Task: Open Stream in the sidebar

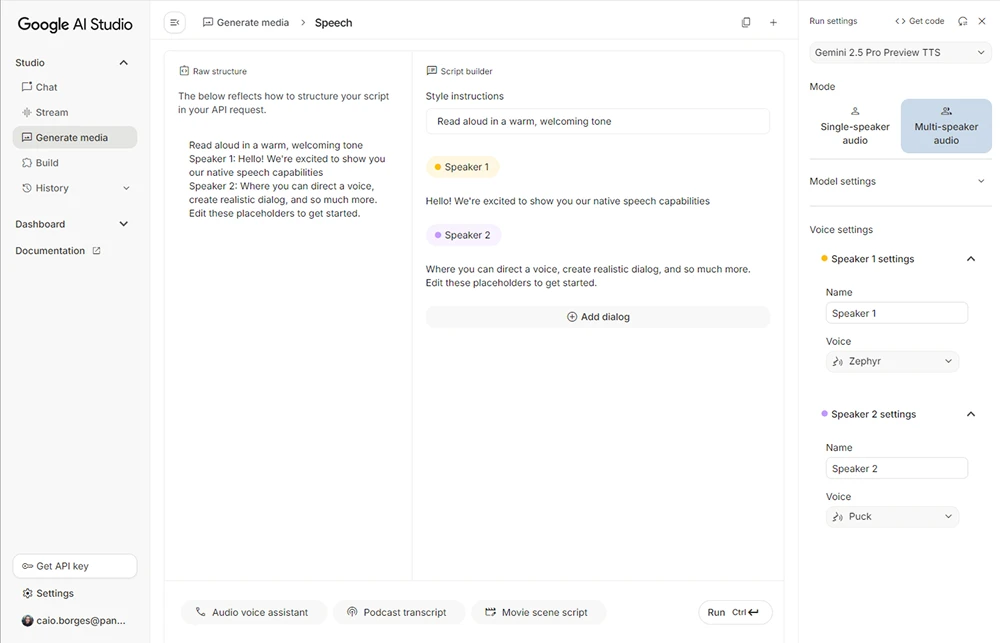Action: click(75, 112)
